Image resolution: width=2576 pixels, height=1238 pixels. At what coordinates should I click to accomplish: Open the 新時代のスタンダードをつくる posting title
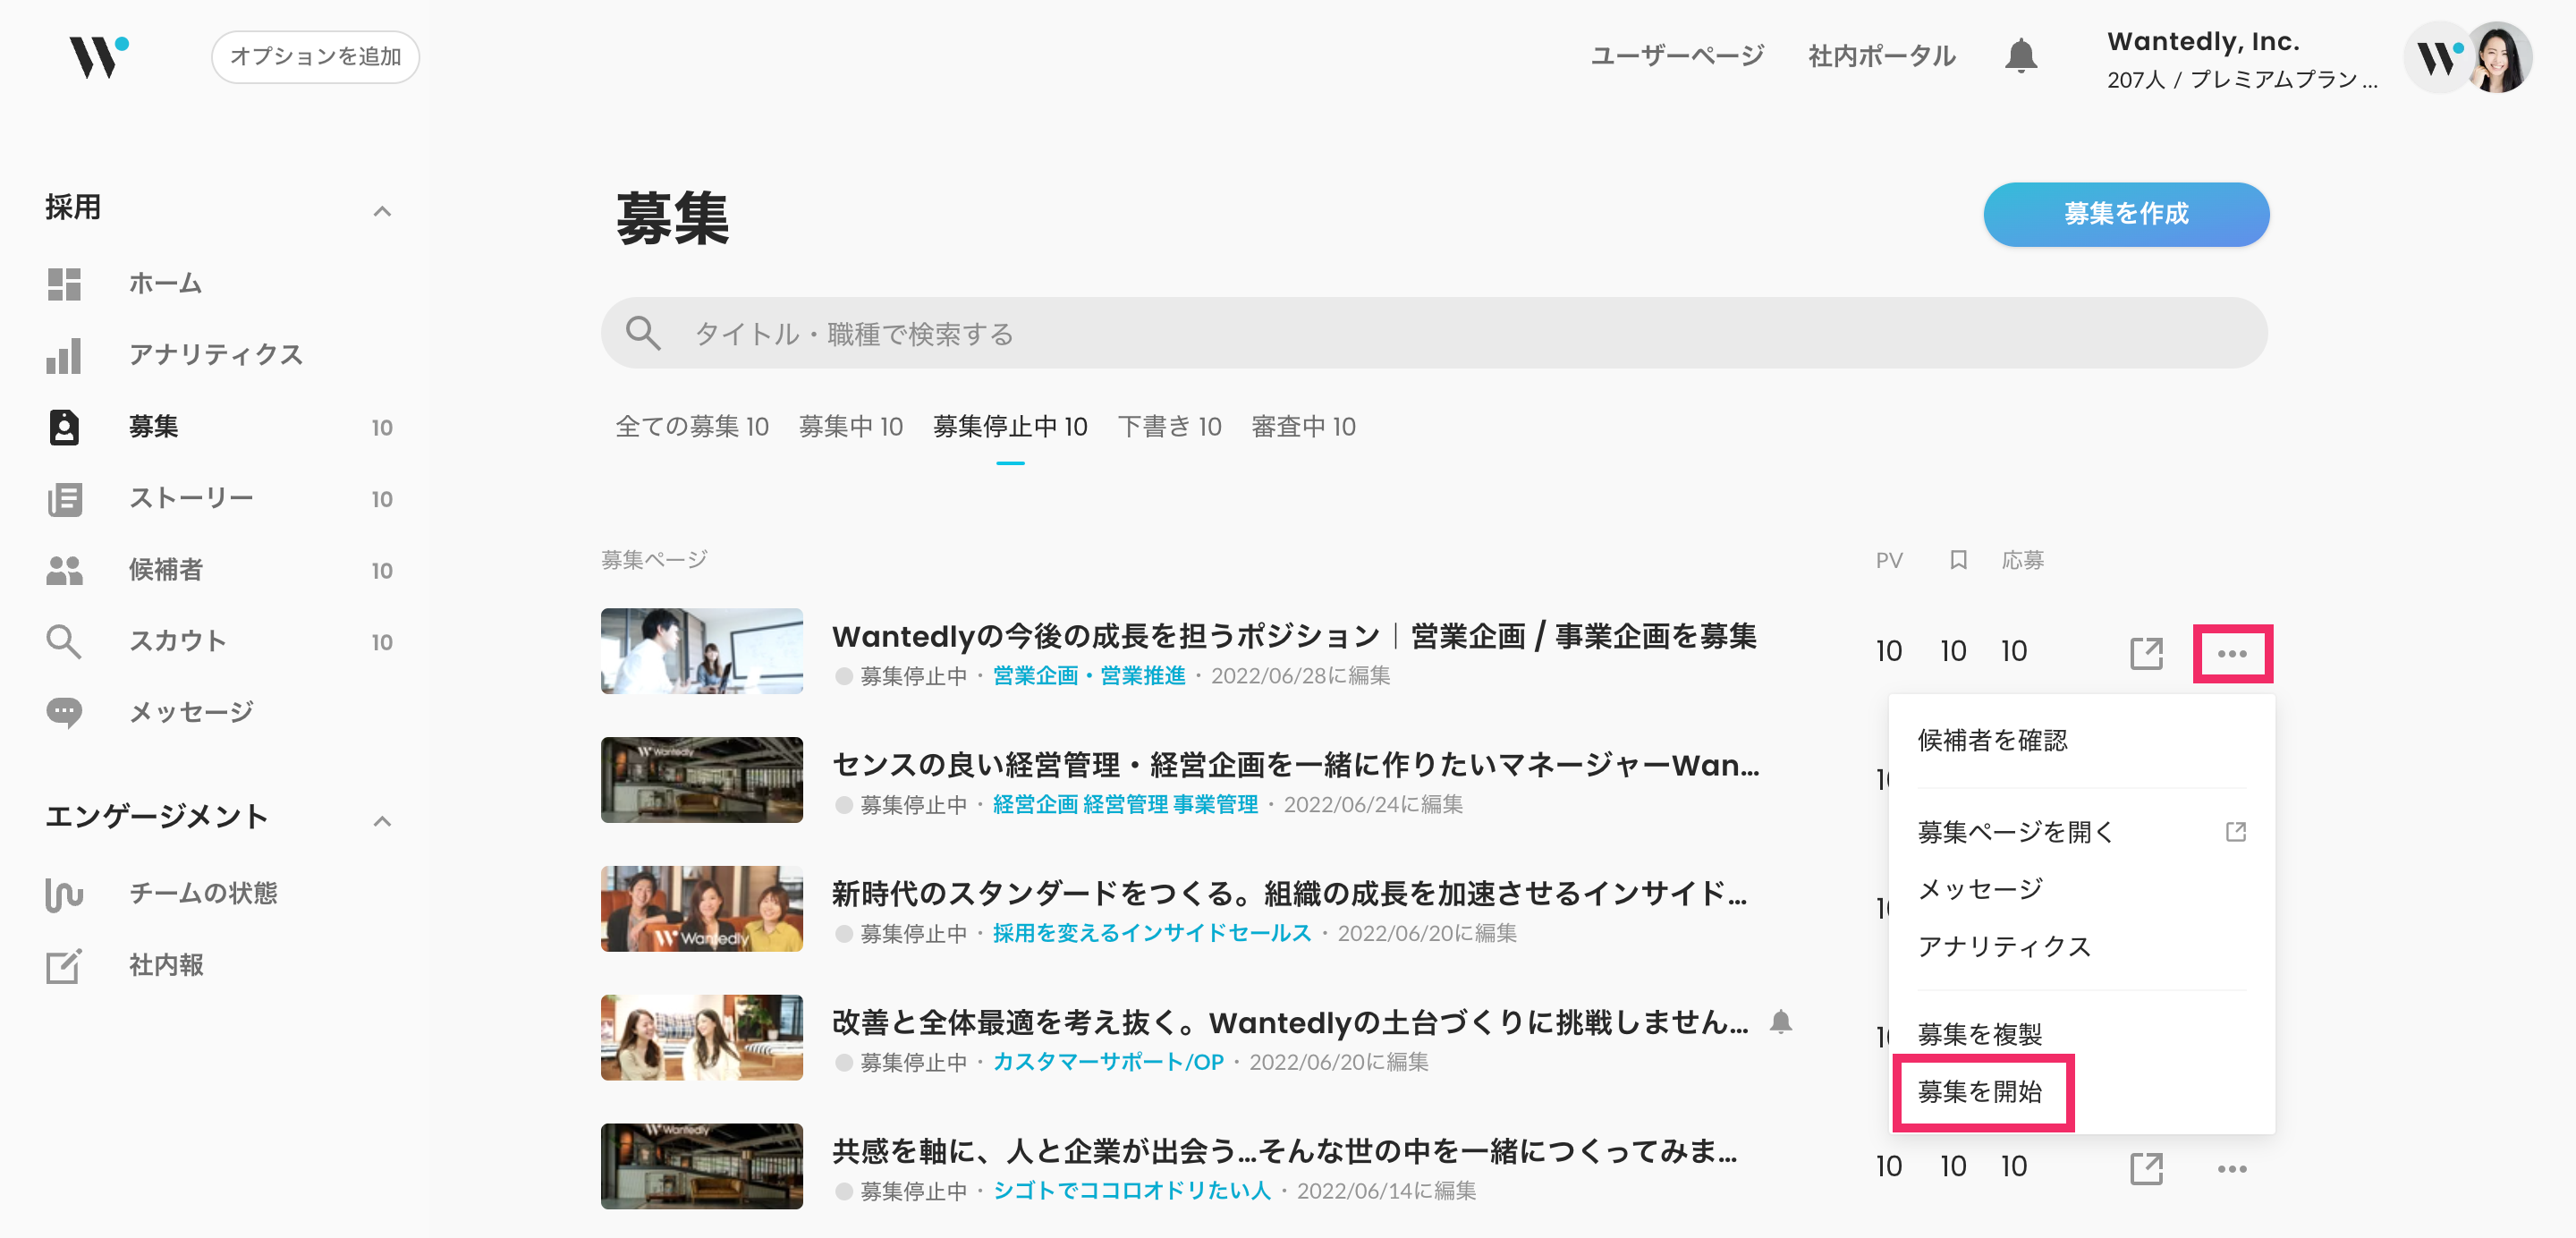pyautogui.click(x=1290, y=893)
